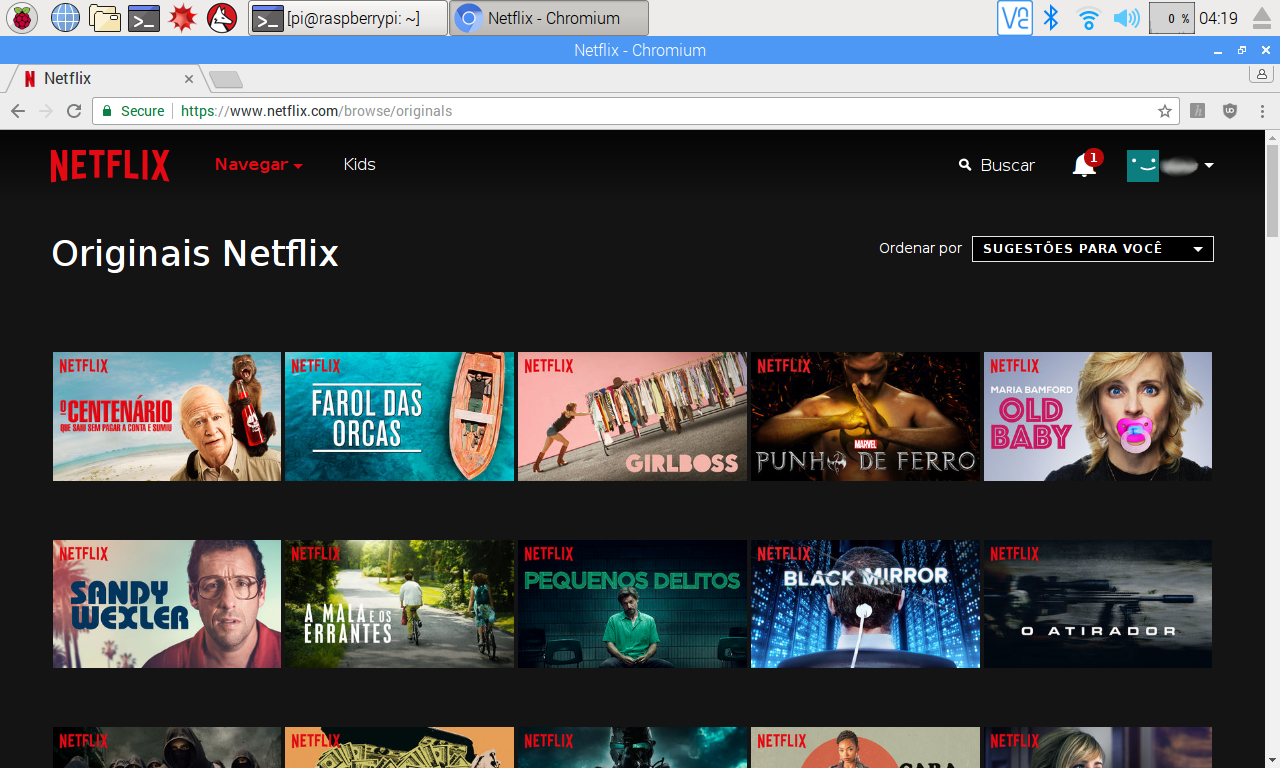
Task: Click the CPU usage monitor
Action: pos(1171,18)
